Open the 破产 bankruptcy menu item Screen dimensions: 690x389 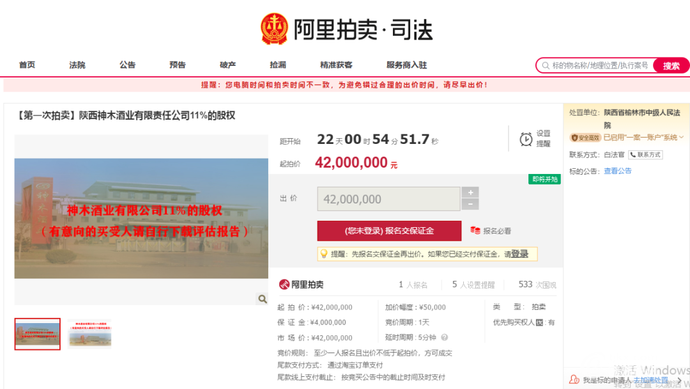coord(228,65)
